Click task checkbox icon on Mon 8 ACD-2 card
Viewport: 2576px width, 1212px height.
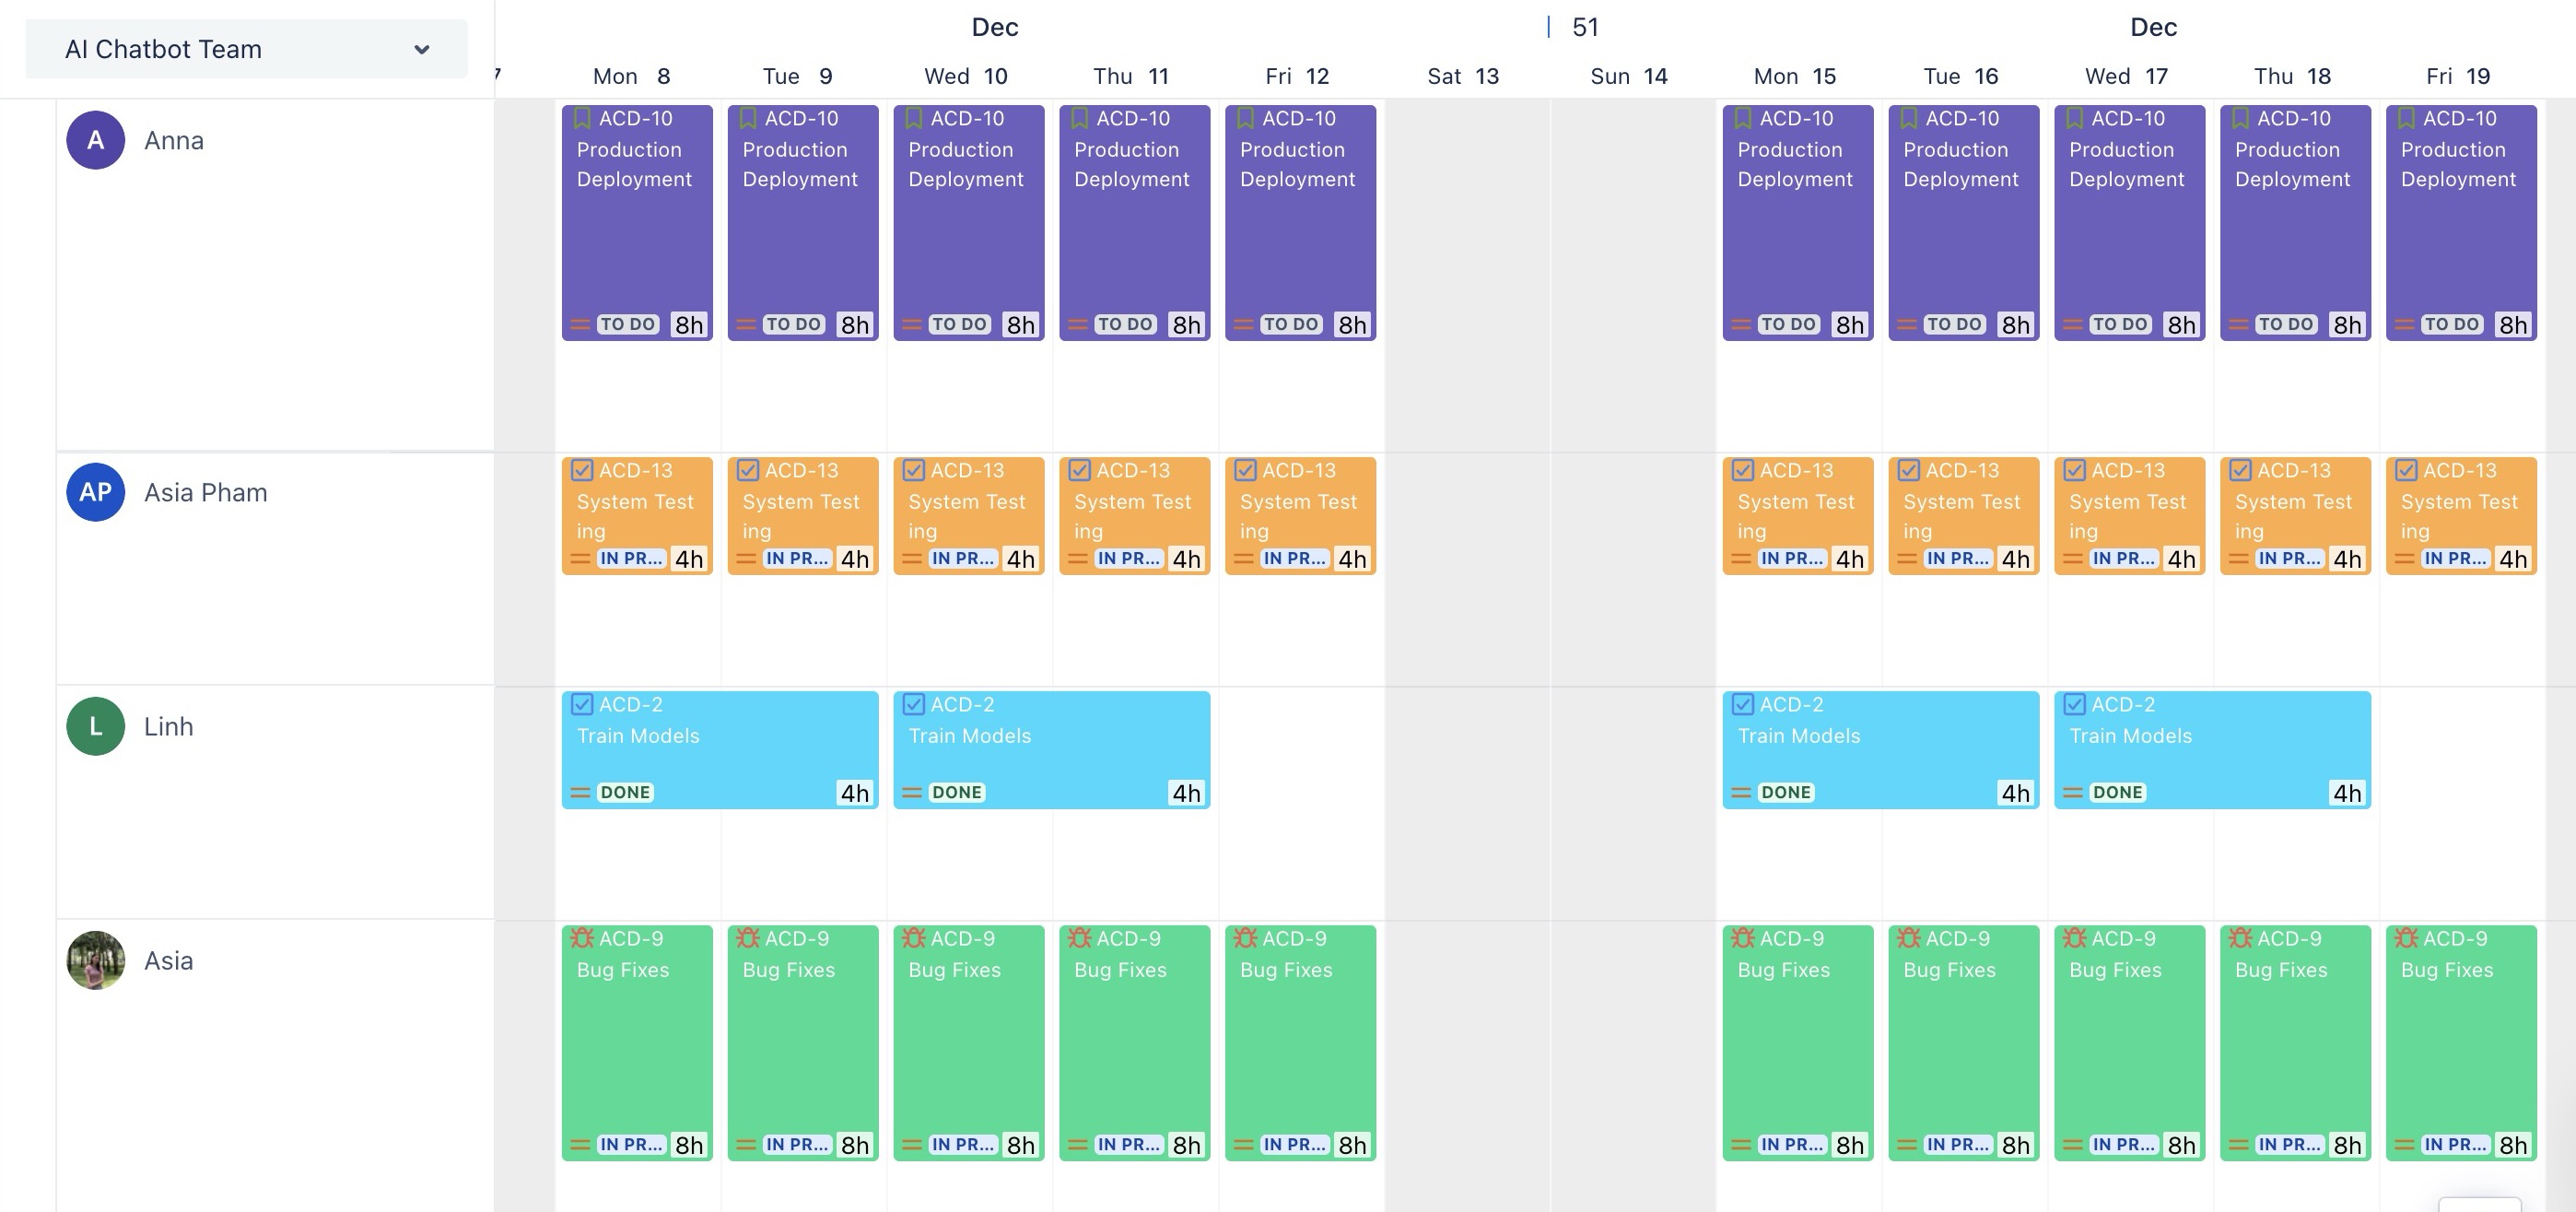click(x=582, y=704)
